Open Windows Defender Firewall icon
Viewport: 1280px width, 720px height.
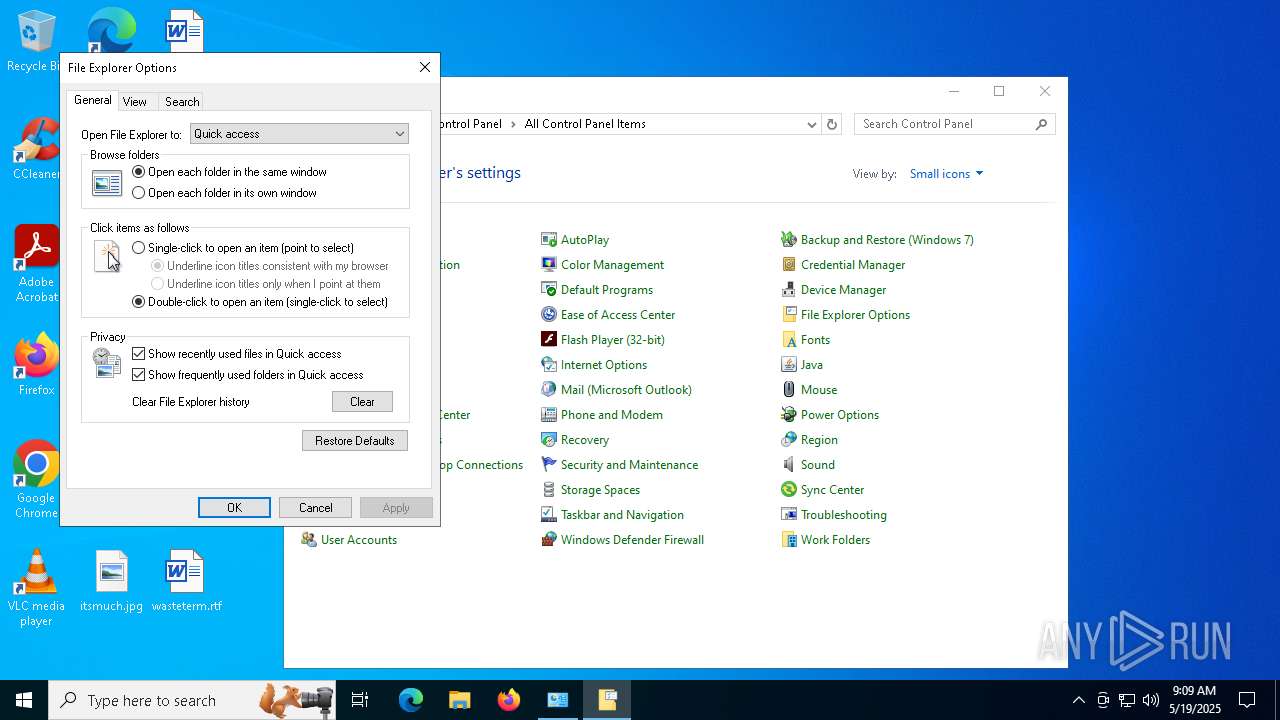(549, 540)
